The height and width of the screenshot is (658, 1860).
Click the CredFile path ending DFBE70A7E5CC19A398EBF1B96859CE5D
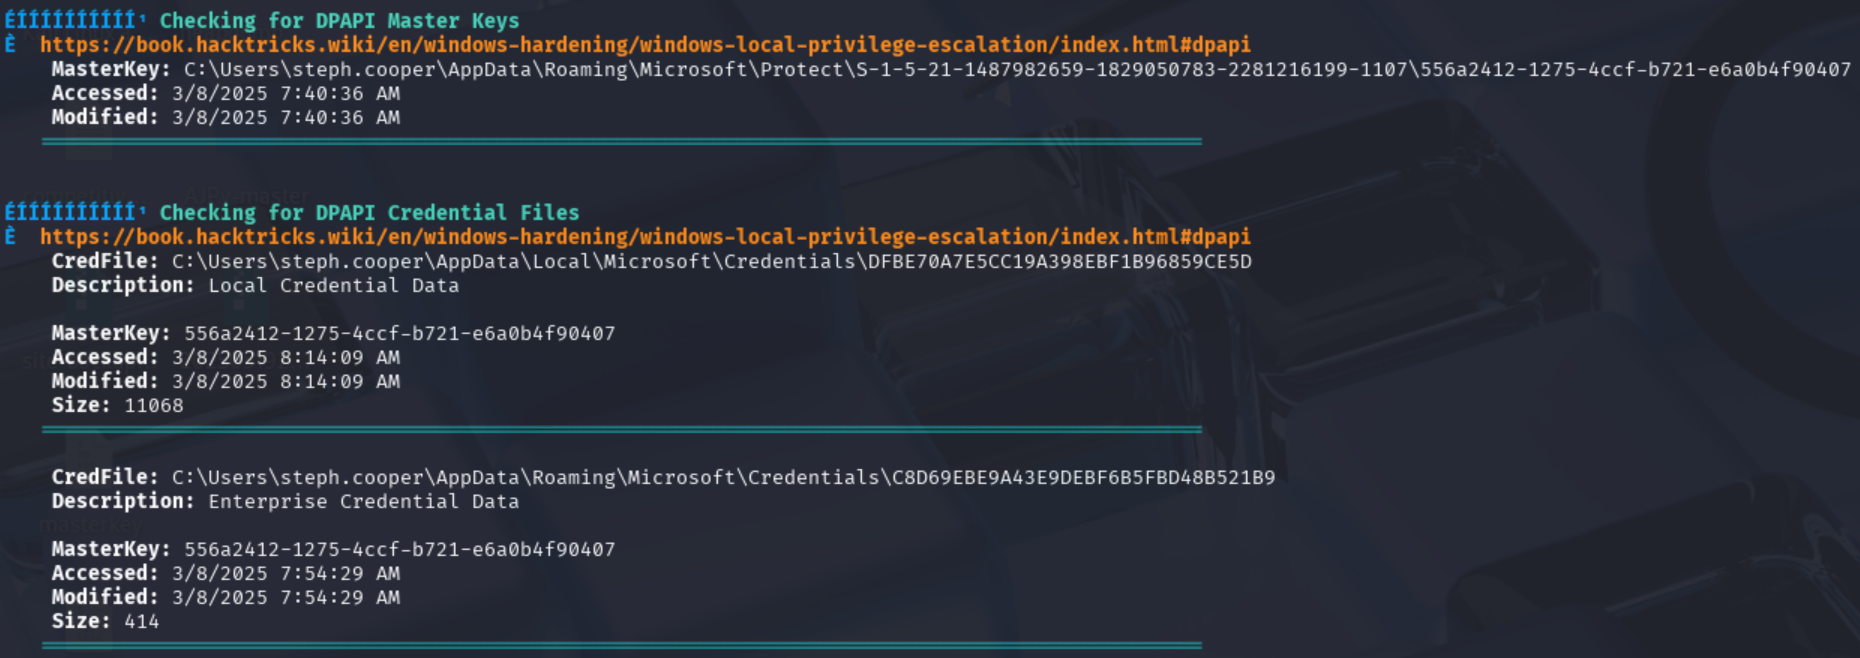(x=712, y=261)
